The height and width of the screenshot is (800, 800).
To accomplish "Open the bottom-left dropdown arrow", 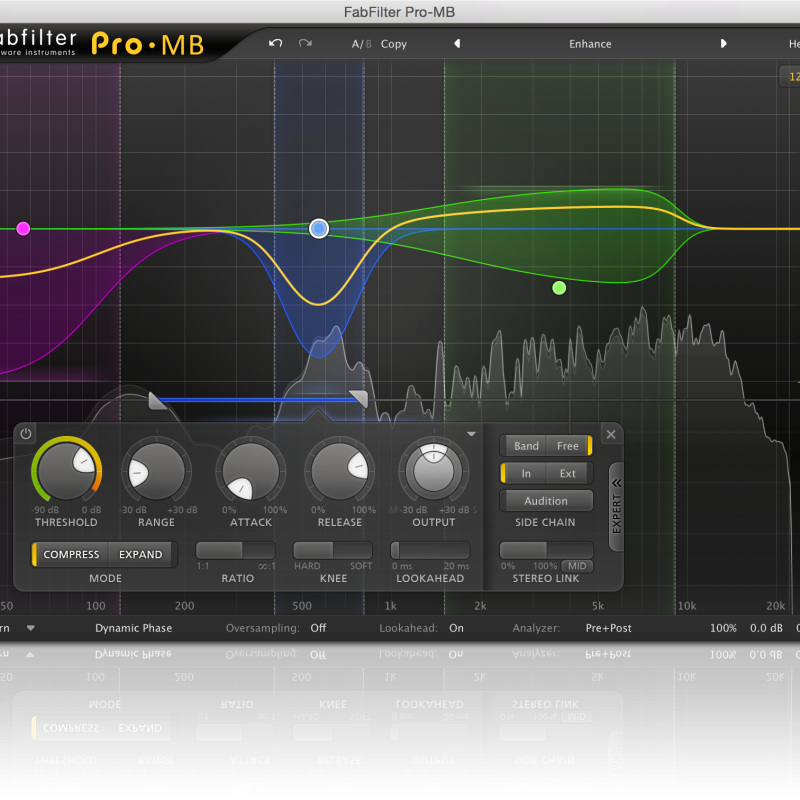I will (31, 628).
